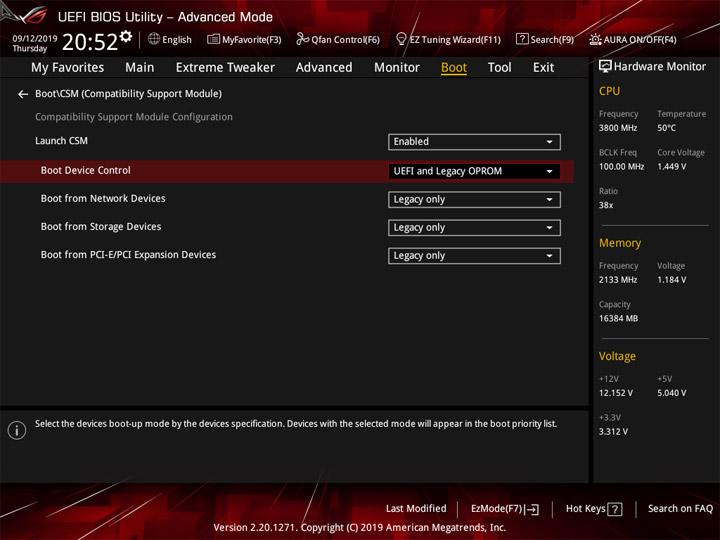Click the Hot Keys question mark box
Screen dimensions: 720x540
(x=615, y=509)
